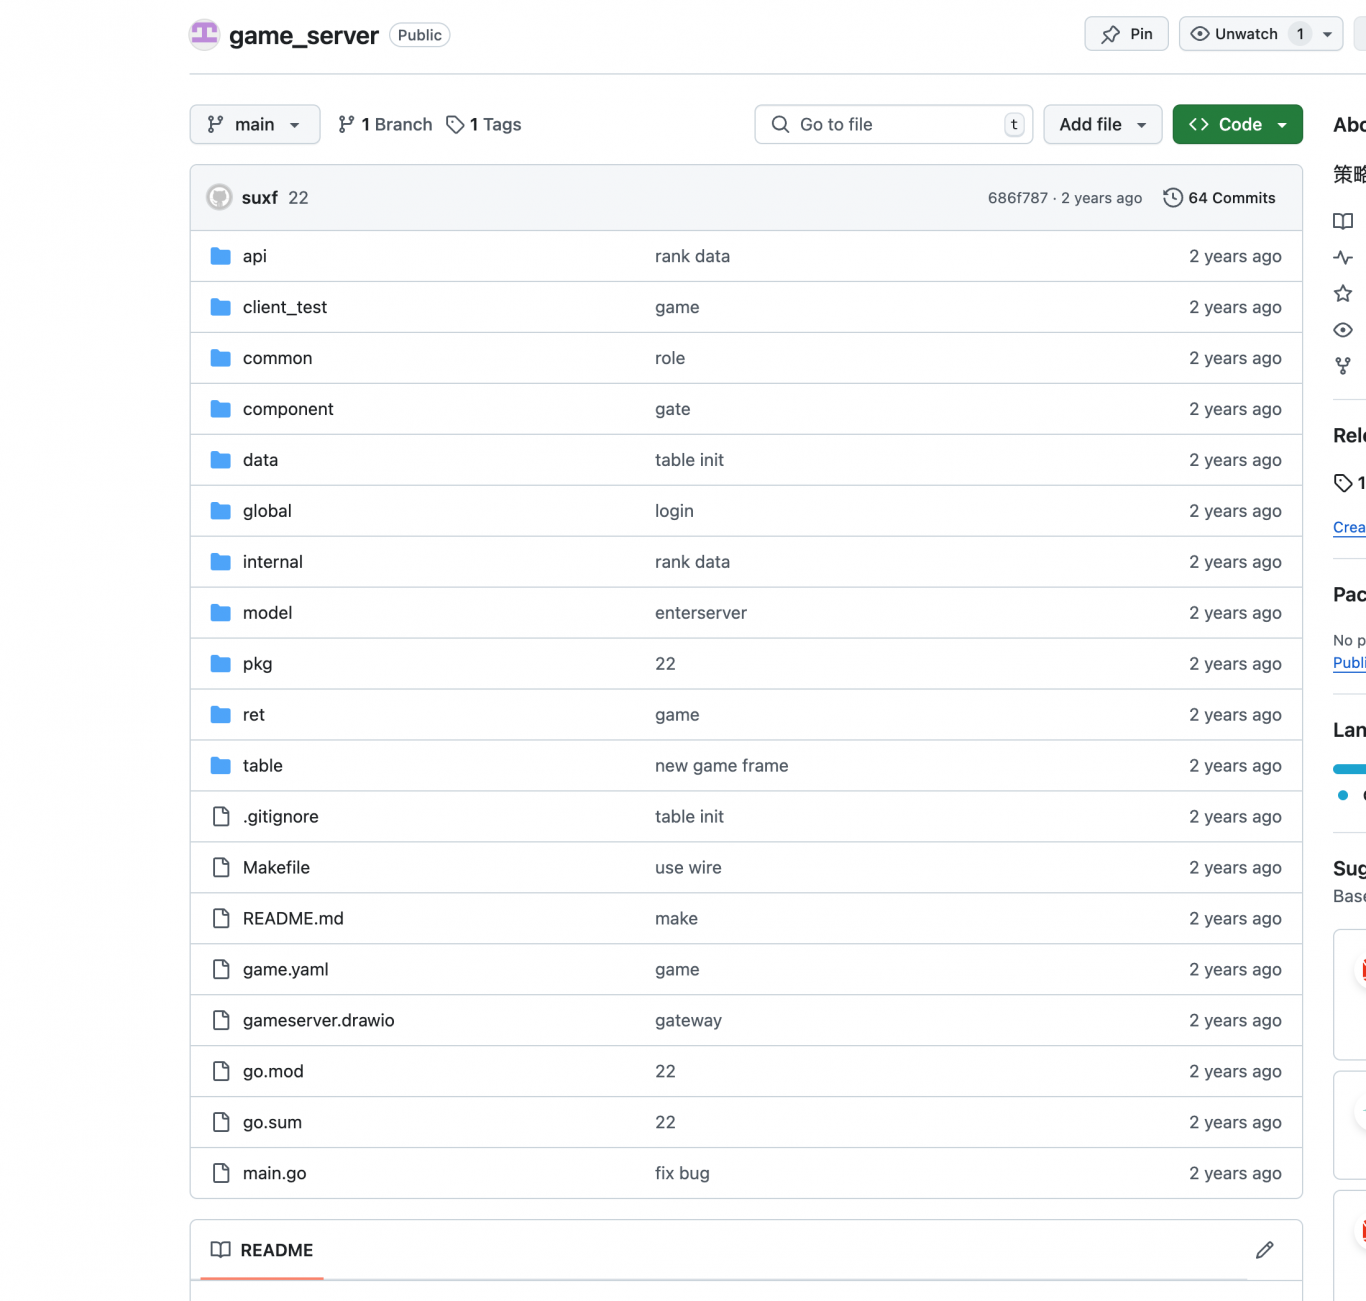1366x1301 pixels.
Task: Open the 'new game frame' commit message
Action: pyautogui.click(x=722, y=766)
